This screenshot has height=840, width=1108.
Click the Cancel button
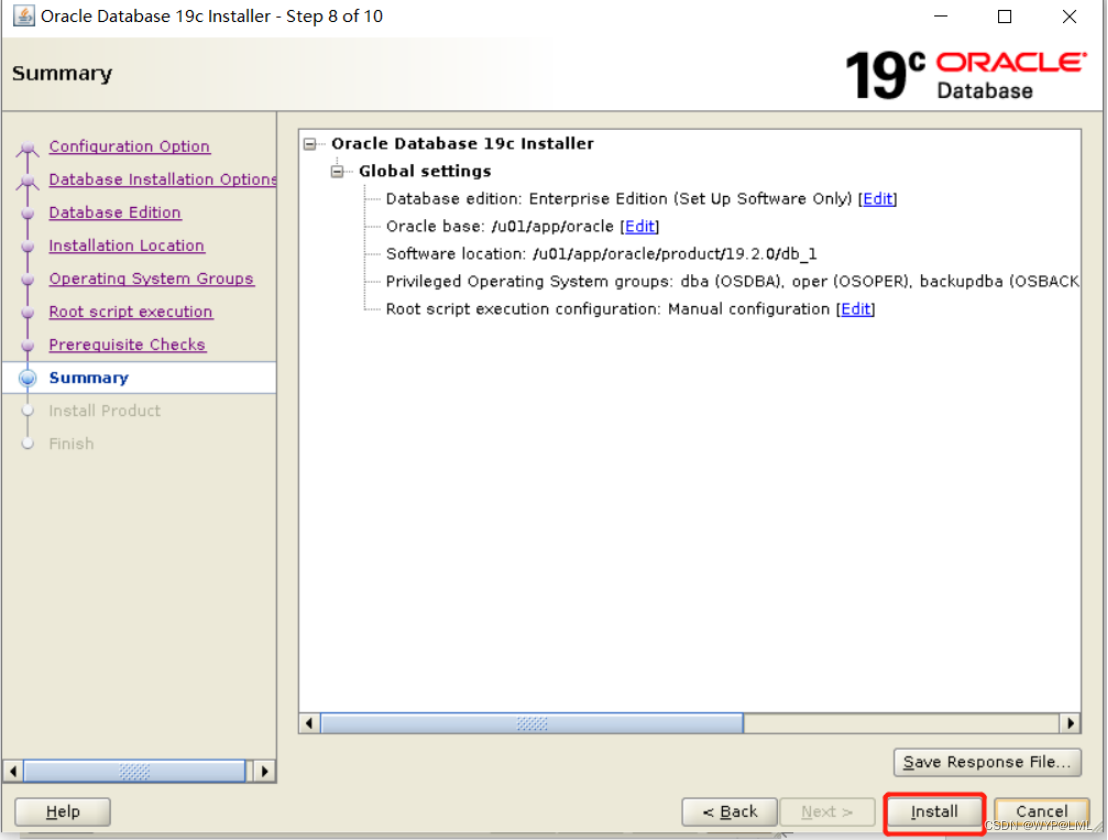point(1042,812)
